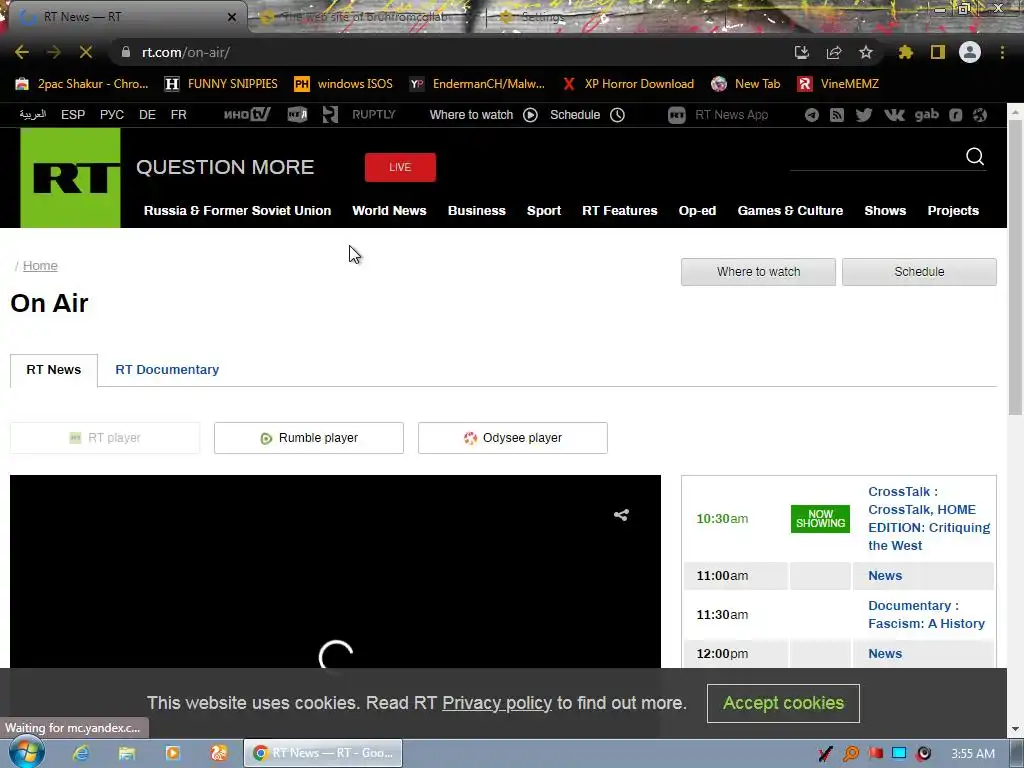
Task: Open the Games & Culture menu item
Action: (x=790, y=211)
